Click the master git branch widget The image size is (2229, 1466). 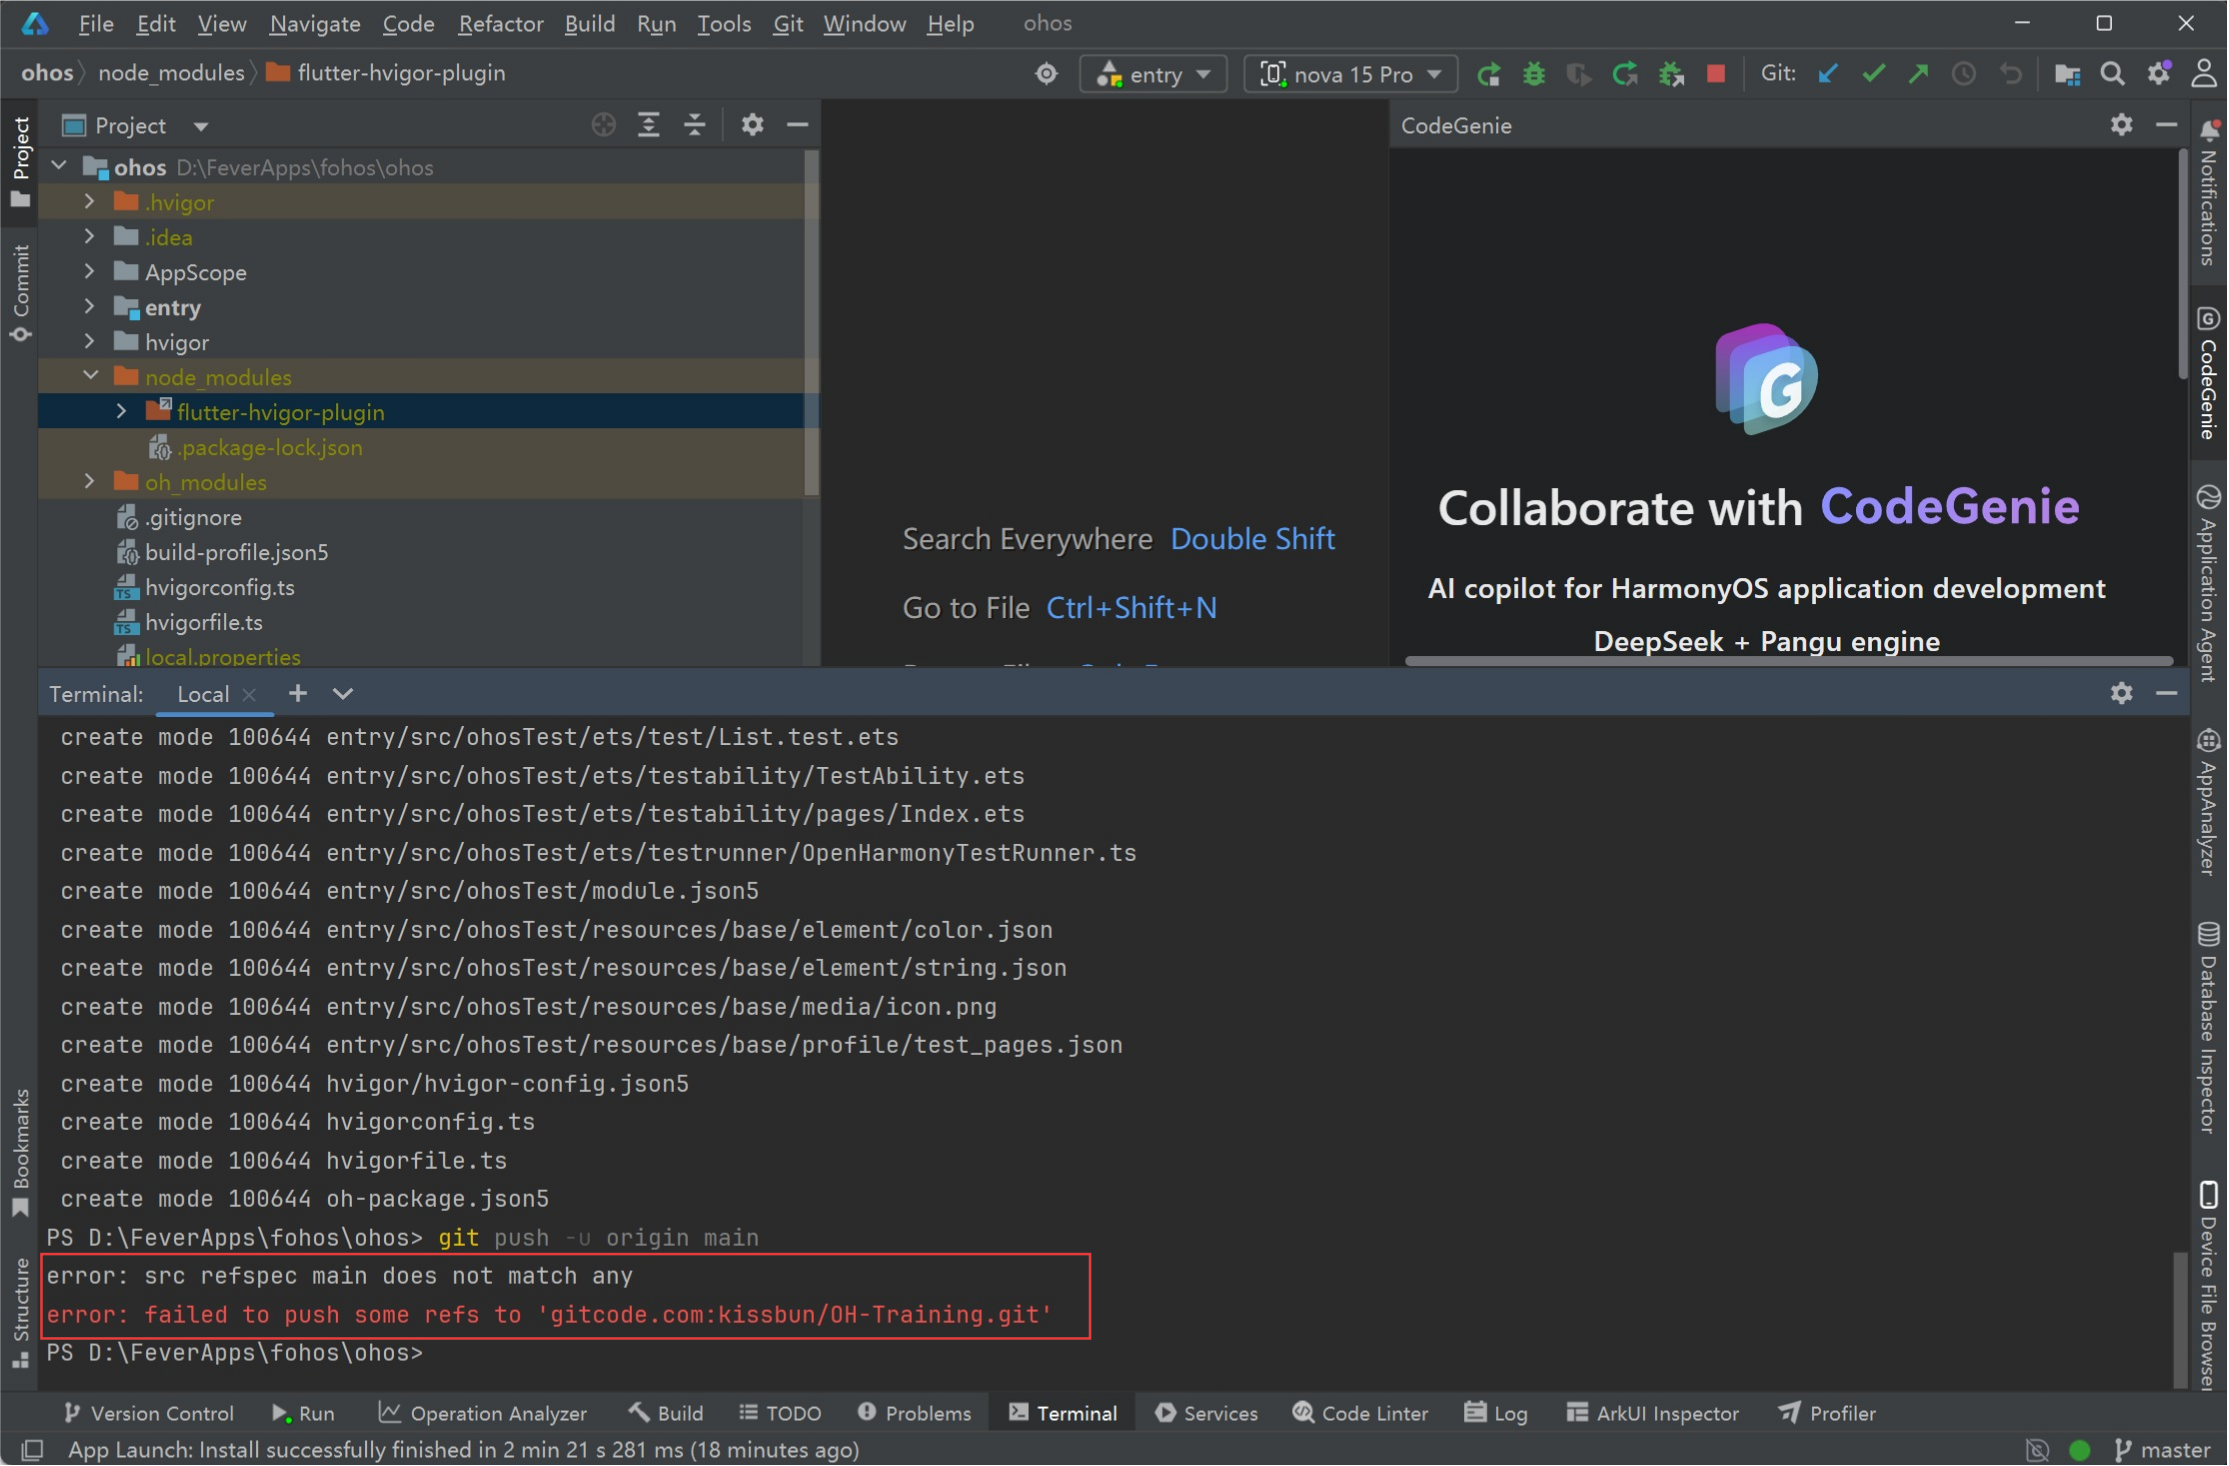(2162, 1450)
